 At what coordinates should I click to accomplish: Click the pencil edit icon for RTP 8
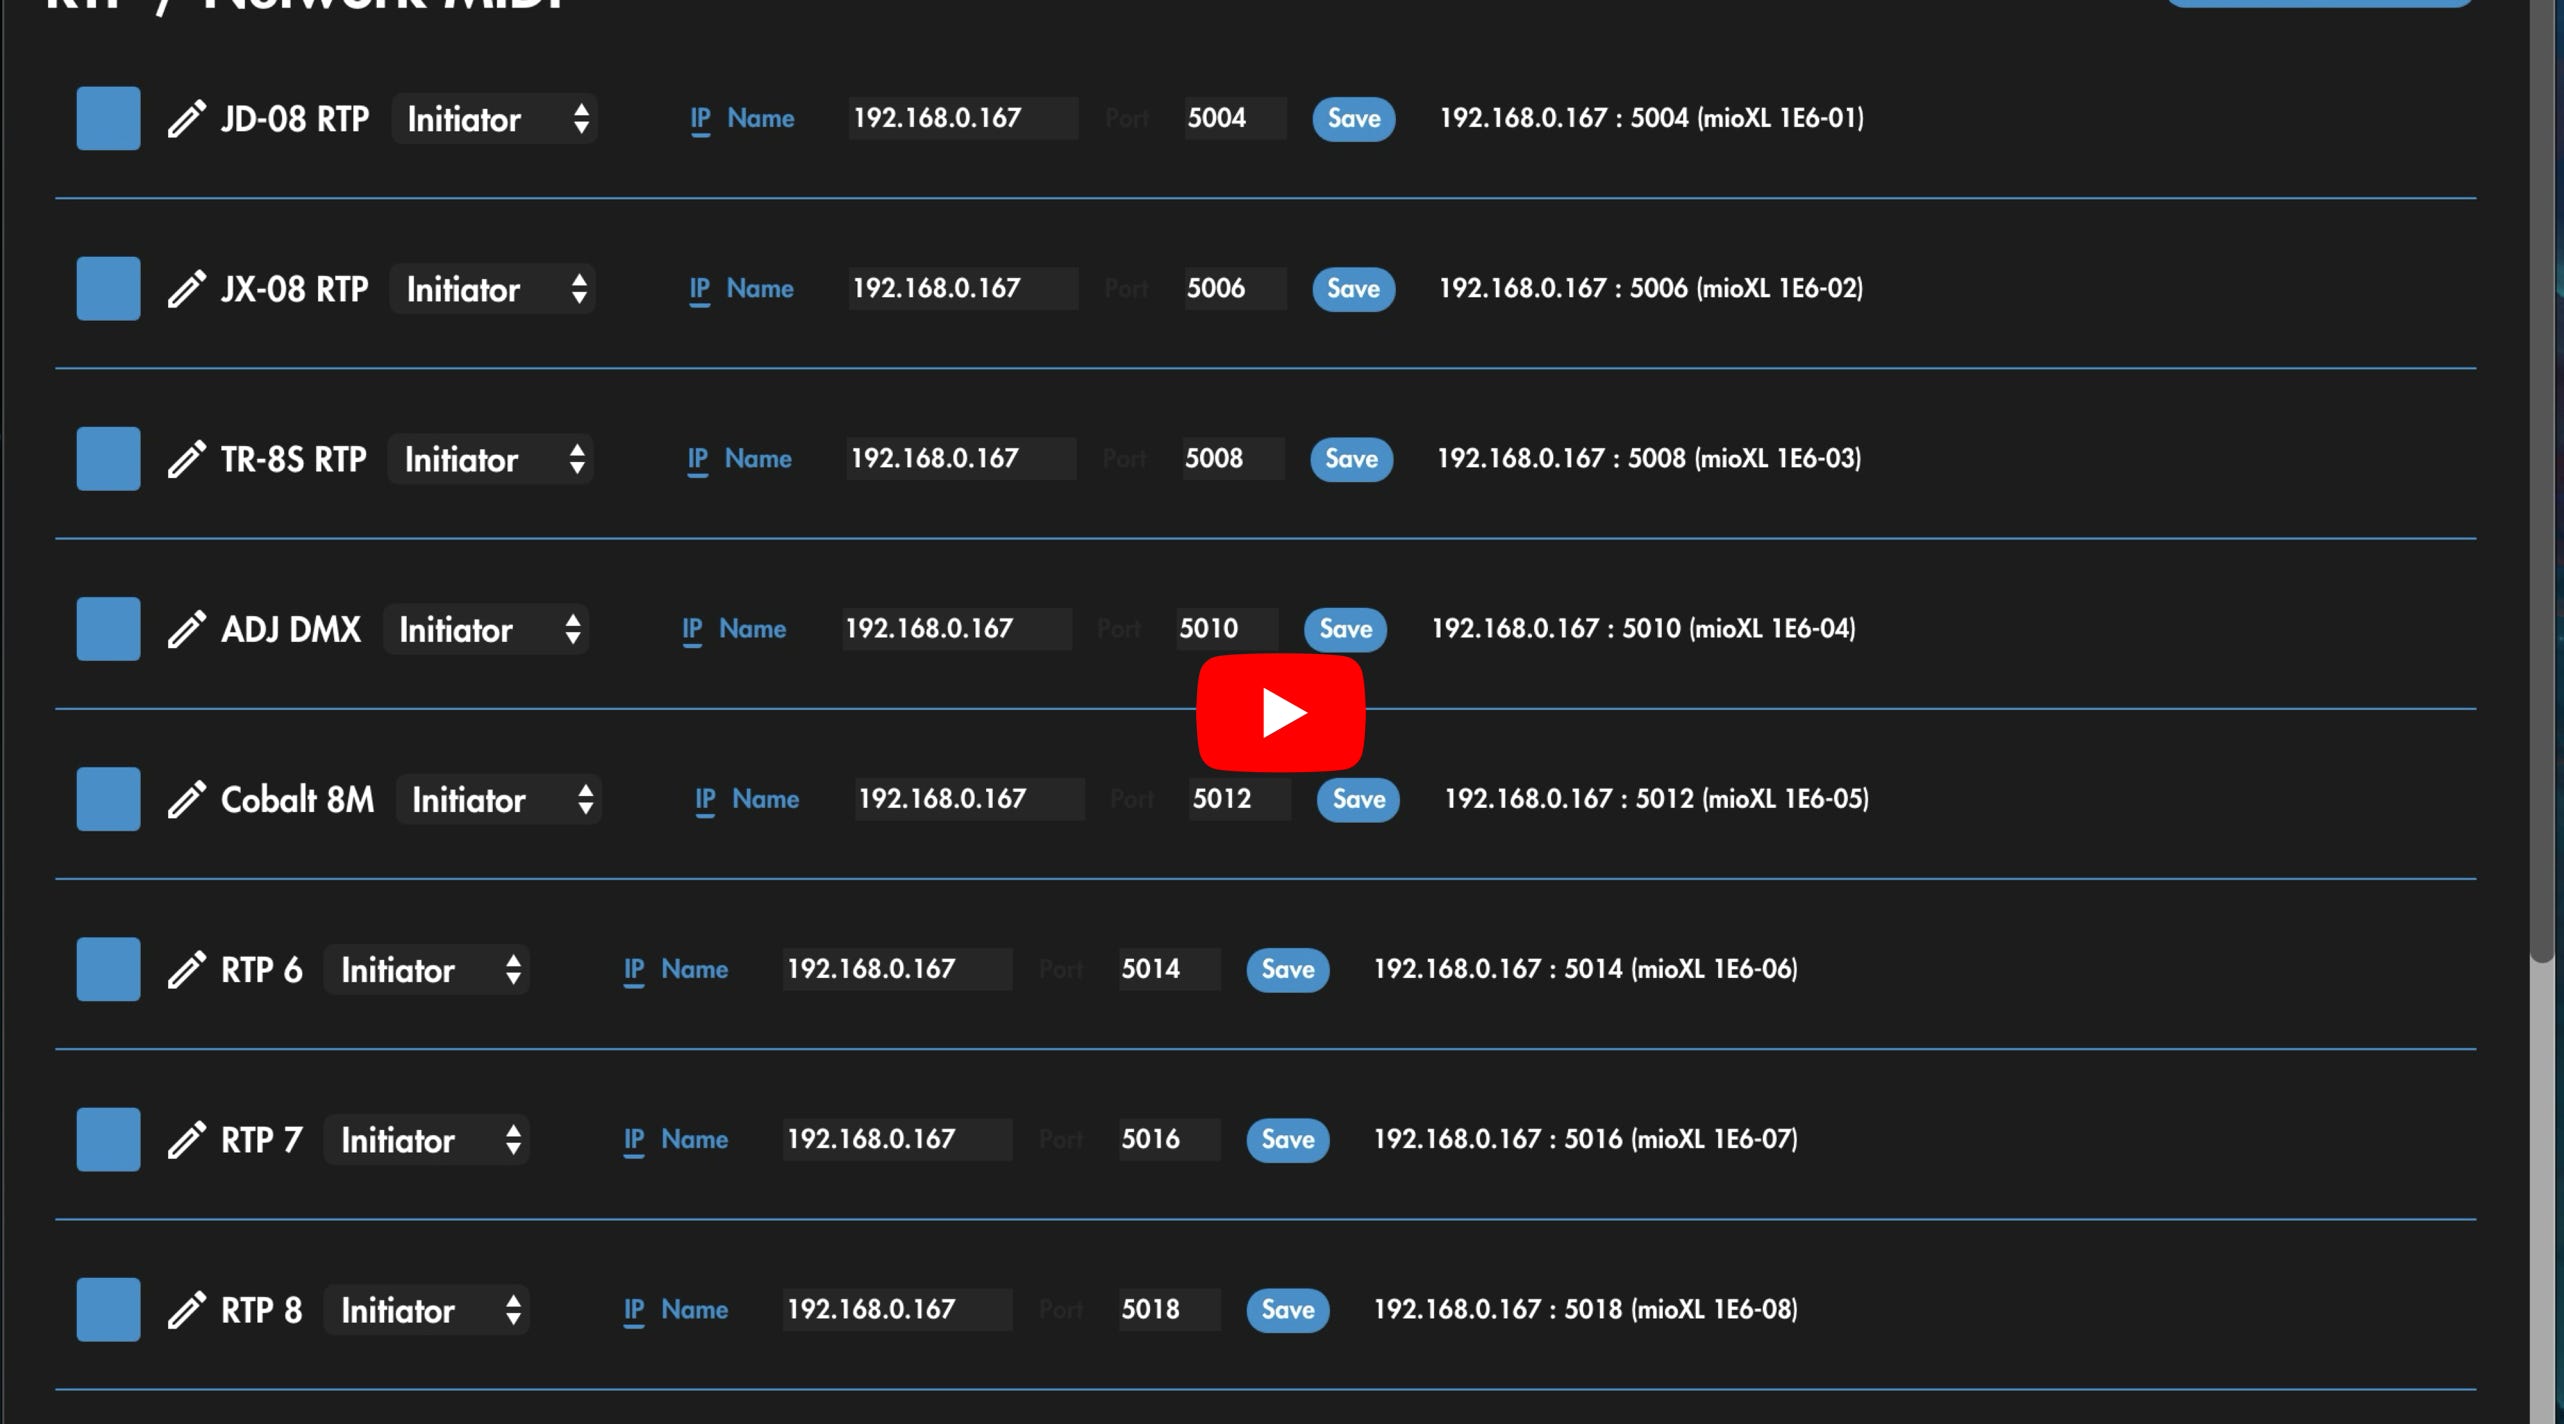point(186,1309)
